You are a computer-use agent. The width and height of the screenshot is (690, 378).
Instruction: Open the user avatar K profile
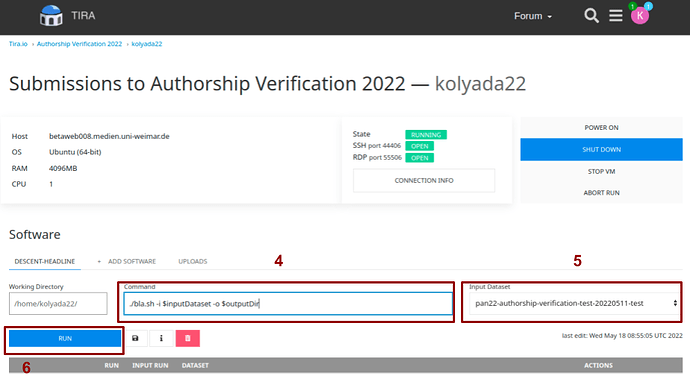pyautogui.click(x=639, y=16)
